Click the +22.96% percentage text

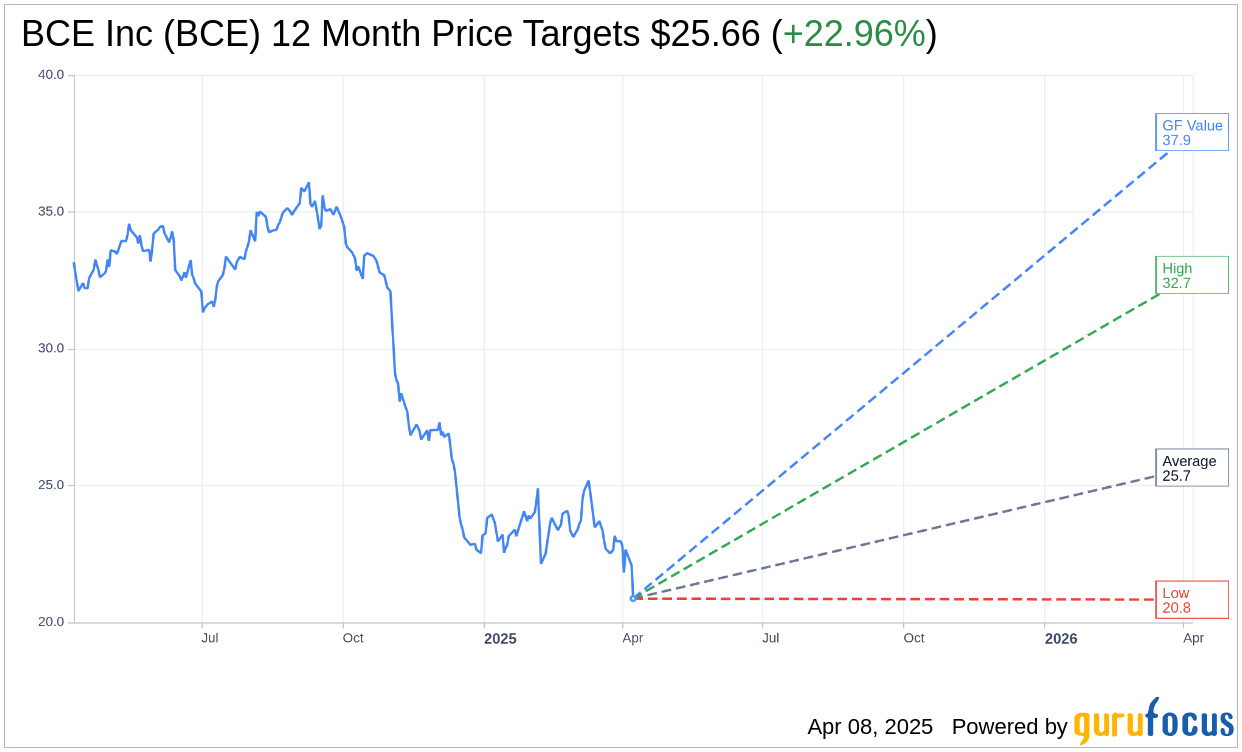854,34
